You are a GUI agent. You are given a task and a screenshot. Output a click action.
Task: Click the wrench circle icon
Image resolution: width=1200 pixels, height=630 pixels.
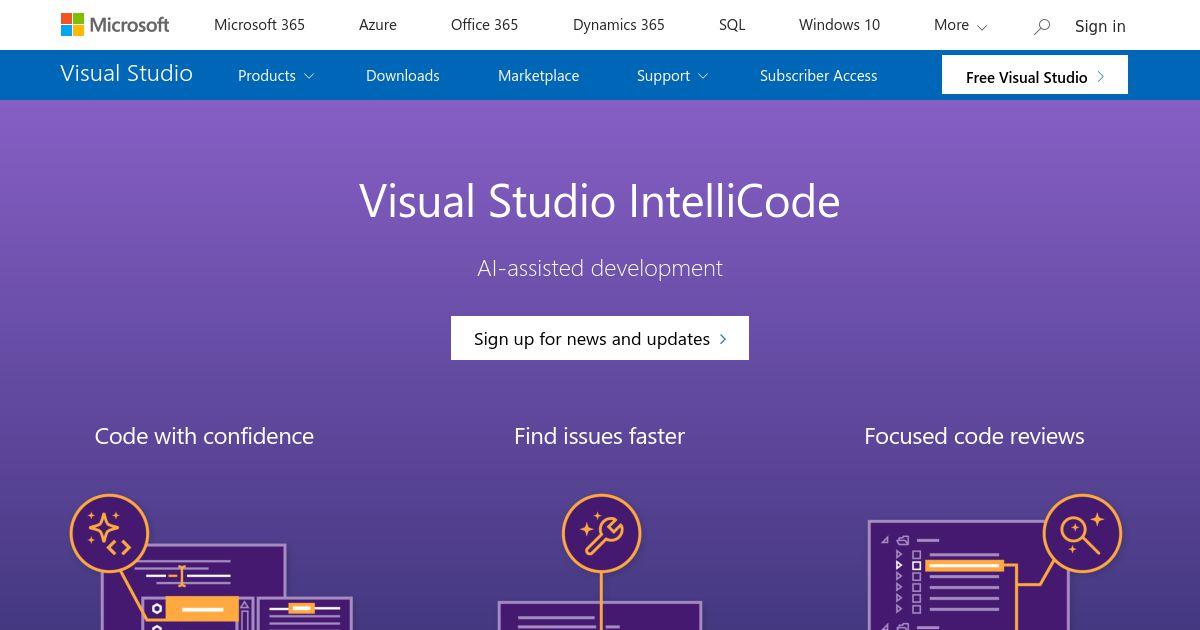pyautogui.click(x=601, y=533)
